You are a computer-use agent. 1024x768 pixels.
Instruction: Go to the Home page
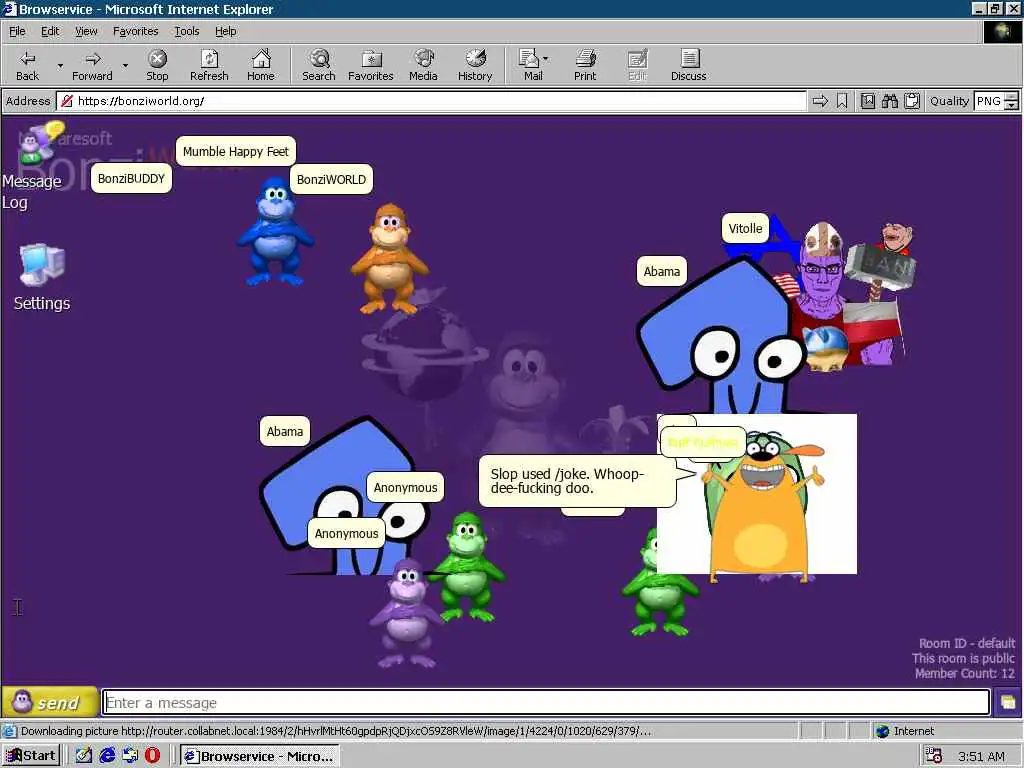pos(261,65)
